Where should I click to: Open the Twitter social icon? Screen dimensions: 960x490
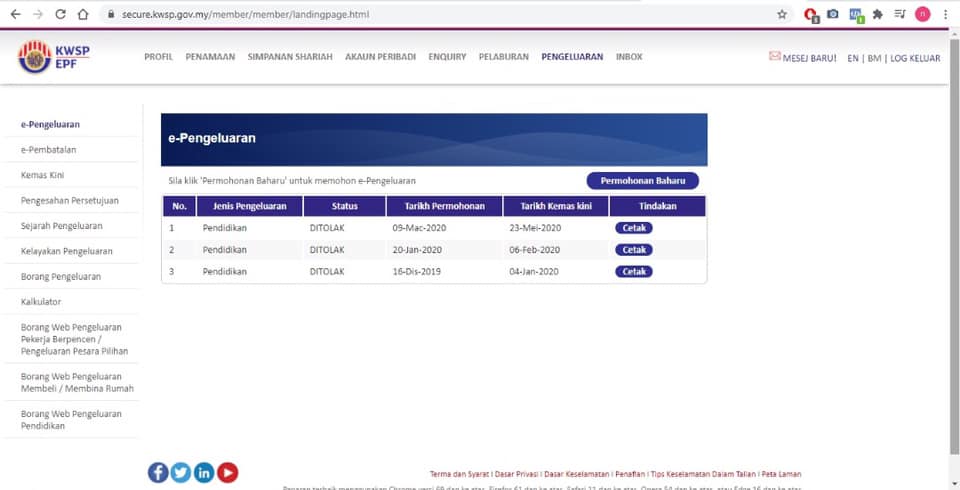click(181, 472)
